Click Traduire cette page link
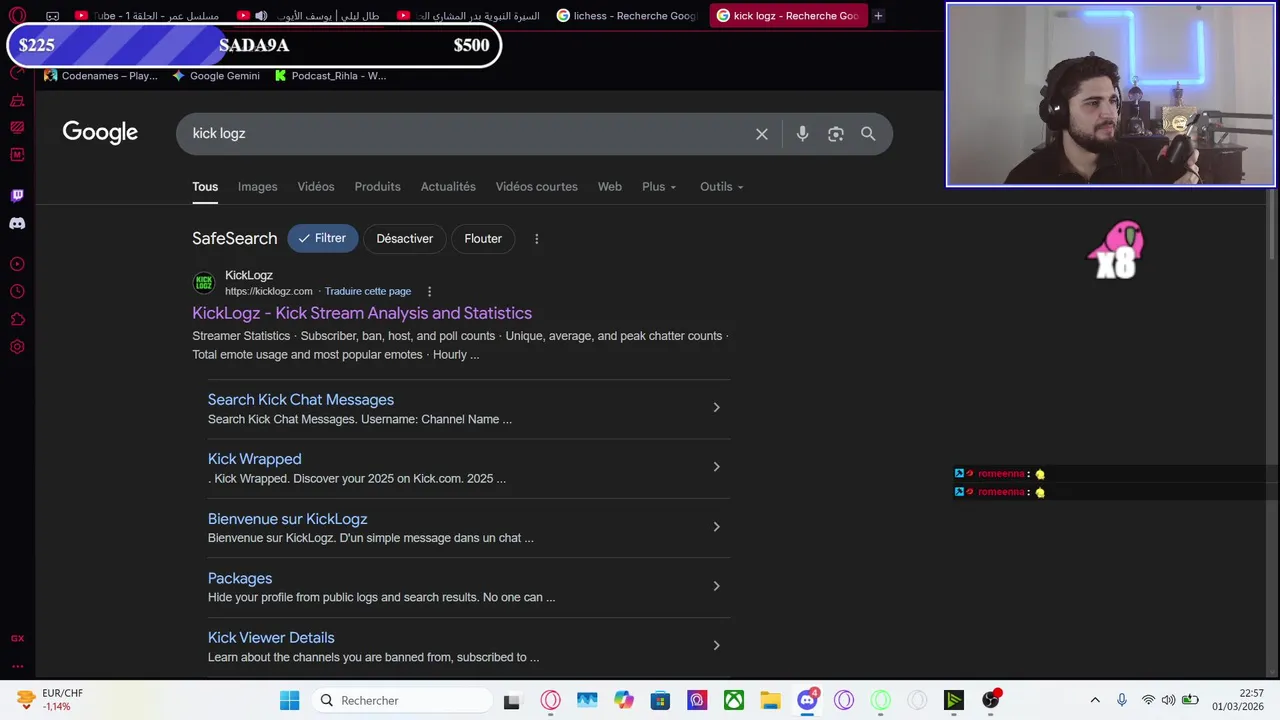 click(x=368, y=292)
